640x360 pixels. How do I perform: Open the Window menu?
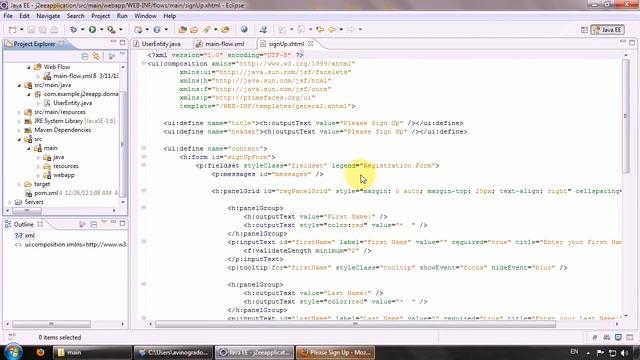tap(145, 16)
